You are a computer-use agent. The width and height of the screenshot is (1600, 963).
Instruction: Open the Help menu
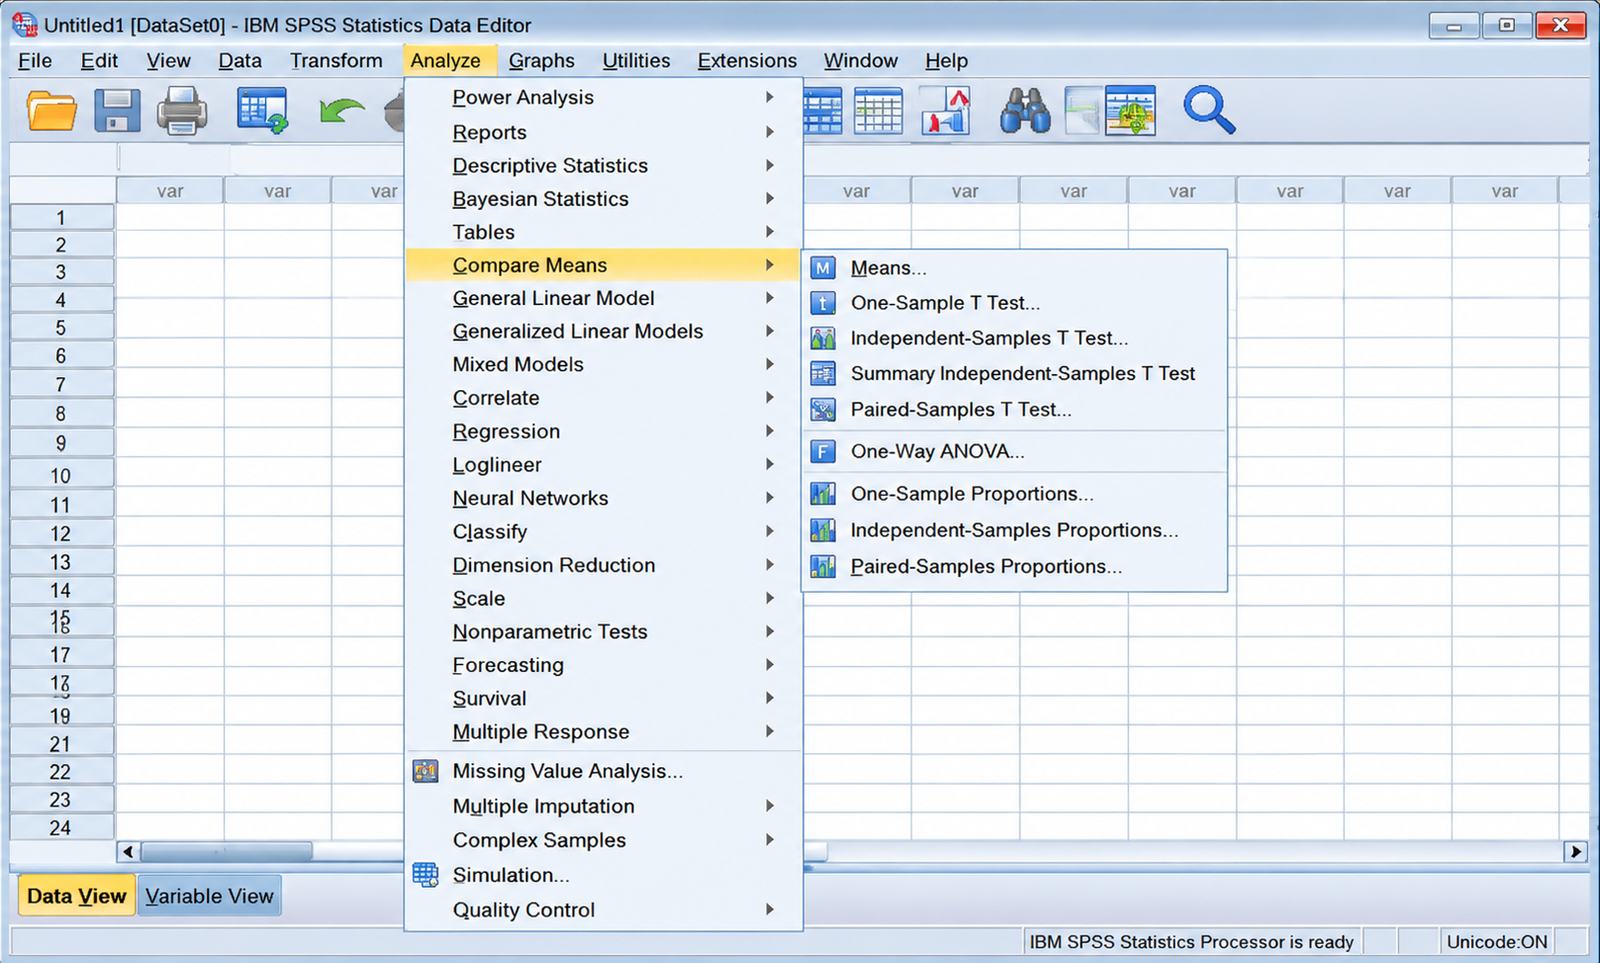click(946, 61)
